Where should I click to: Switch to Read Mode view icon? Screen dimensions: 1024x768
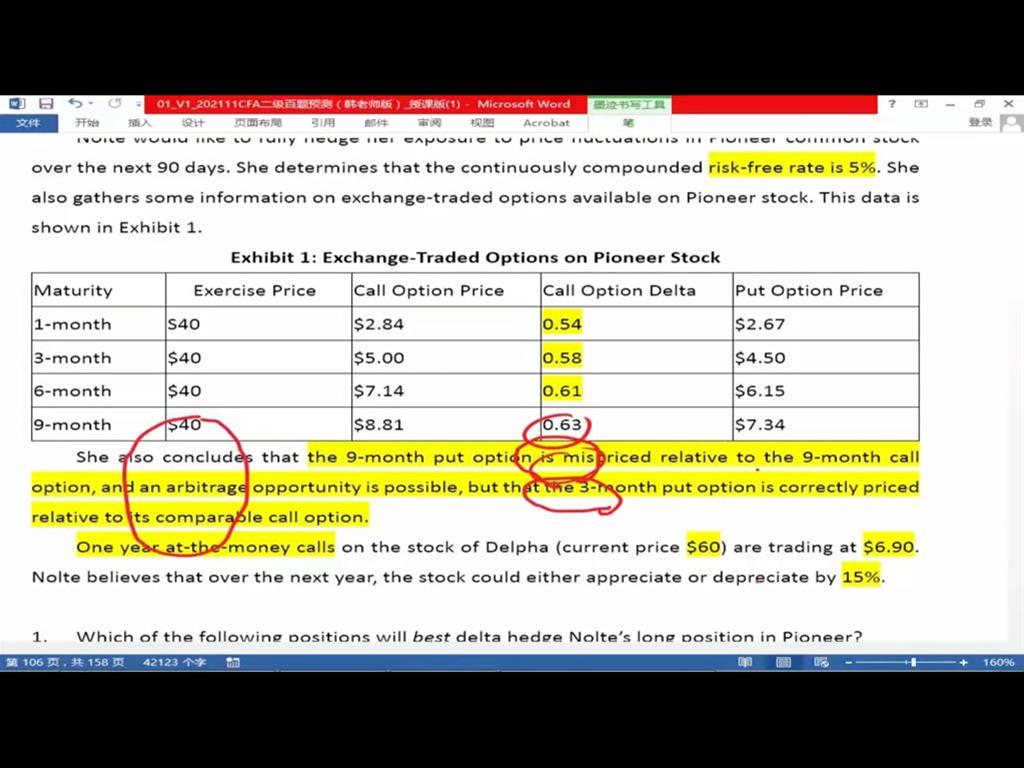(x=745, y=662)
